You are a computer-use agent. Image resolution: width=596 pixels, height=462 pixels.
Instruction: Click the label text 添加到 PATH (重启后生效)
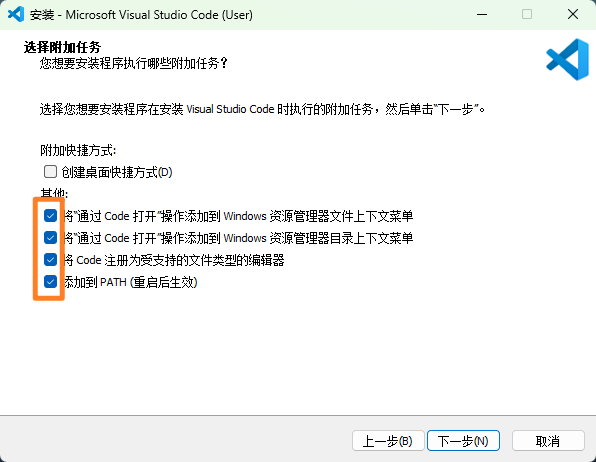pyautogui.click(x=131, y=282)
